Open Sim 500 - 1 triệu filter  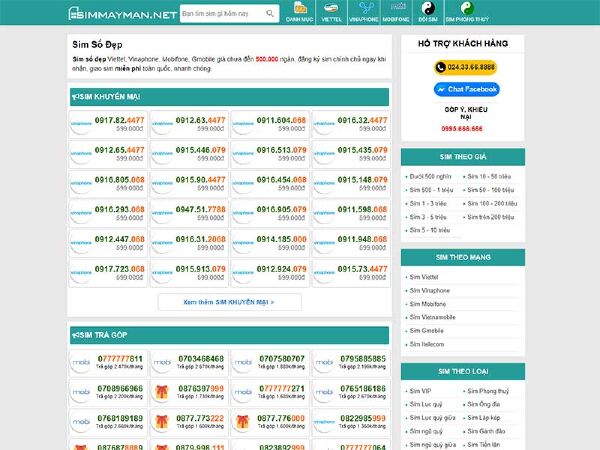click(431, 190)
